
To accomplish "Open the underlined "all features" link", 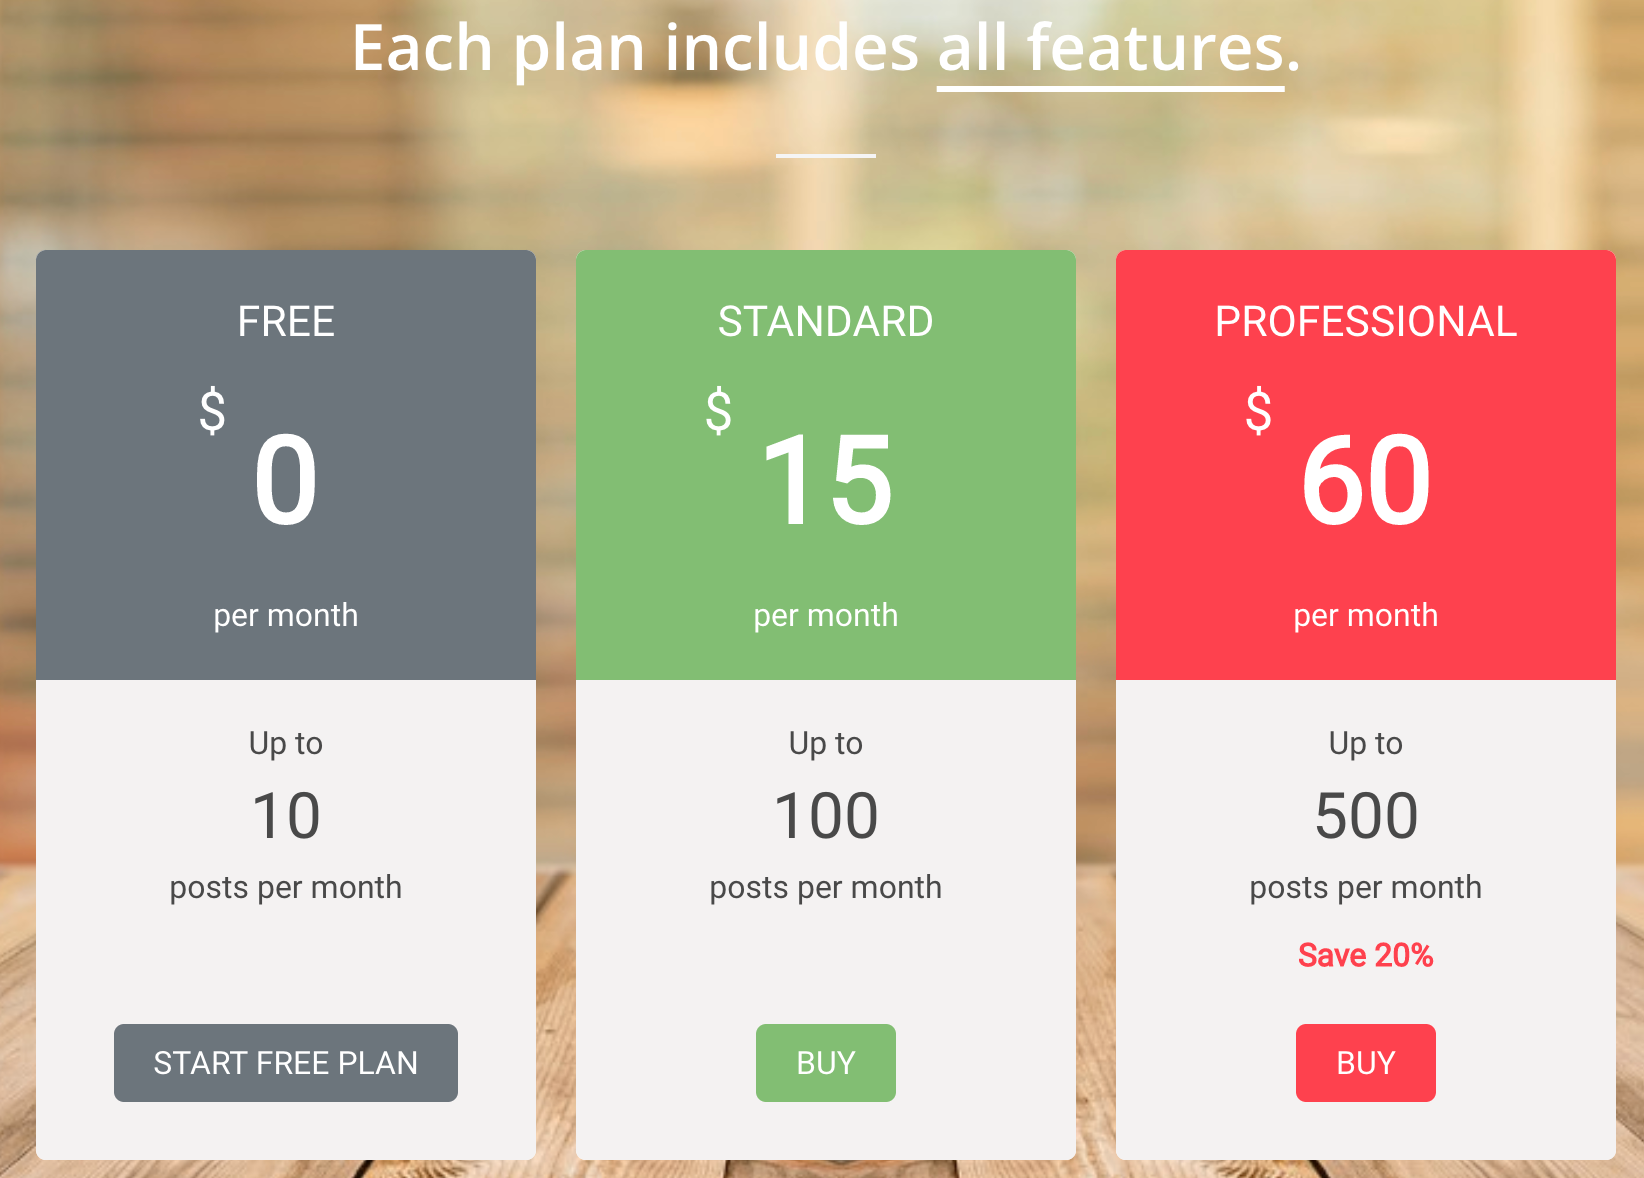I will pyautogui.click(x=1110, y=50).
